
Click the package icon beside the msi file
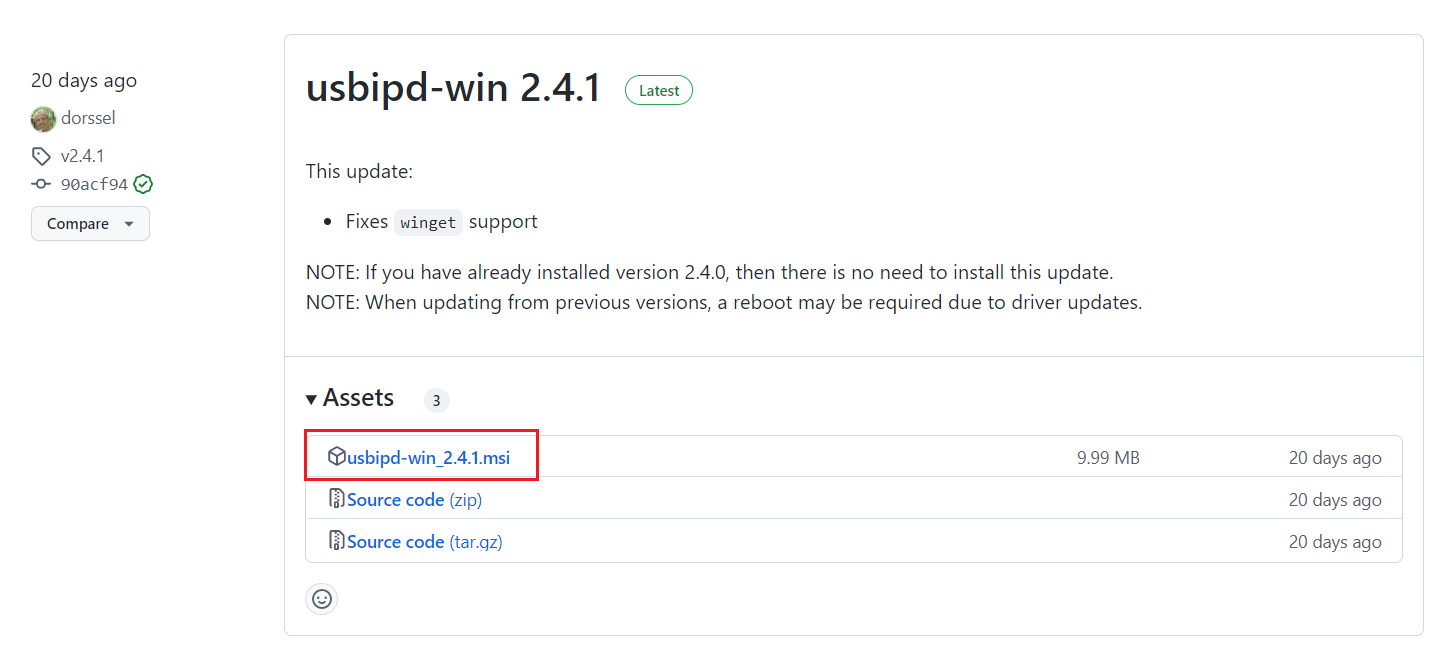click(337, 457)
